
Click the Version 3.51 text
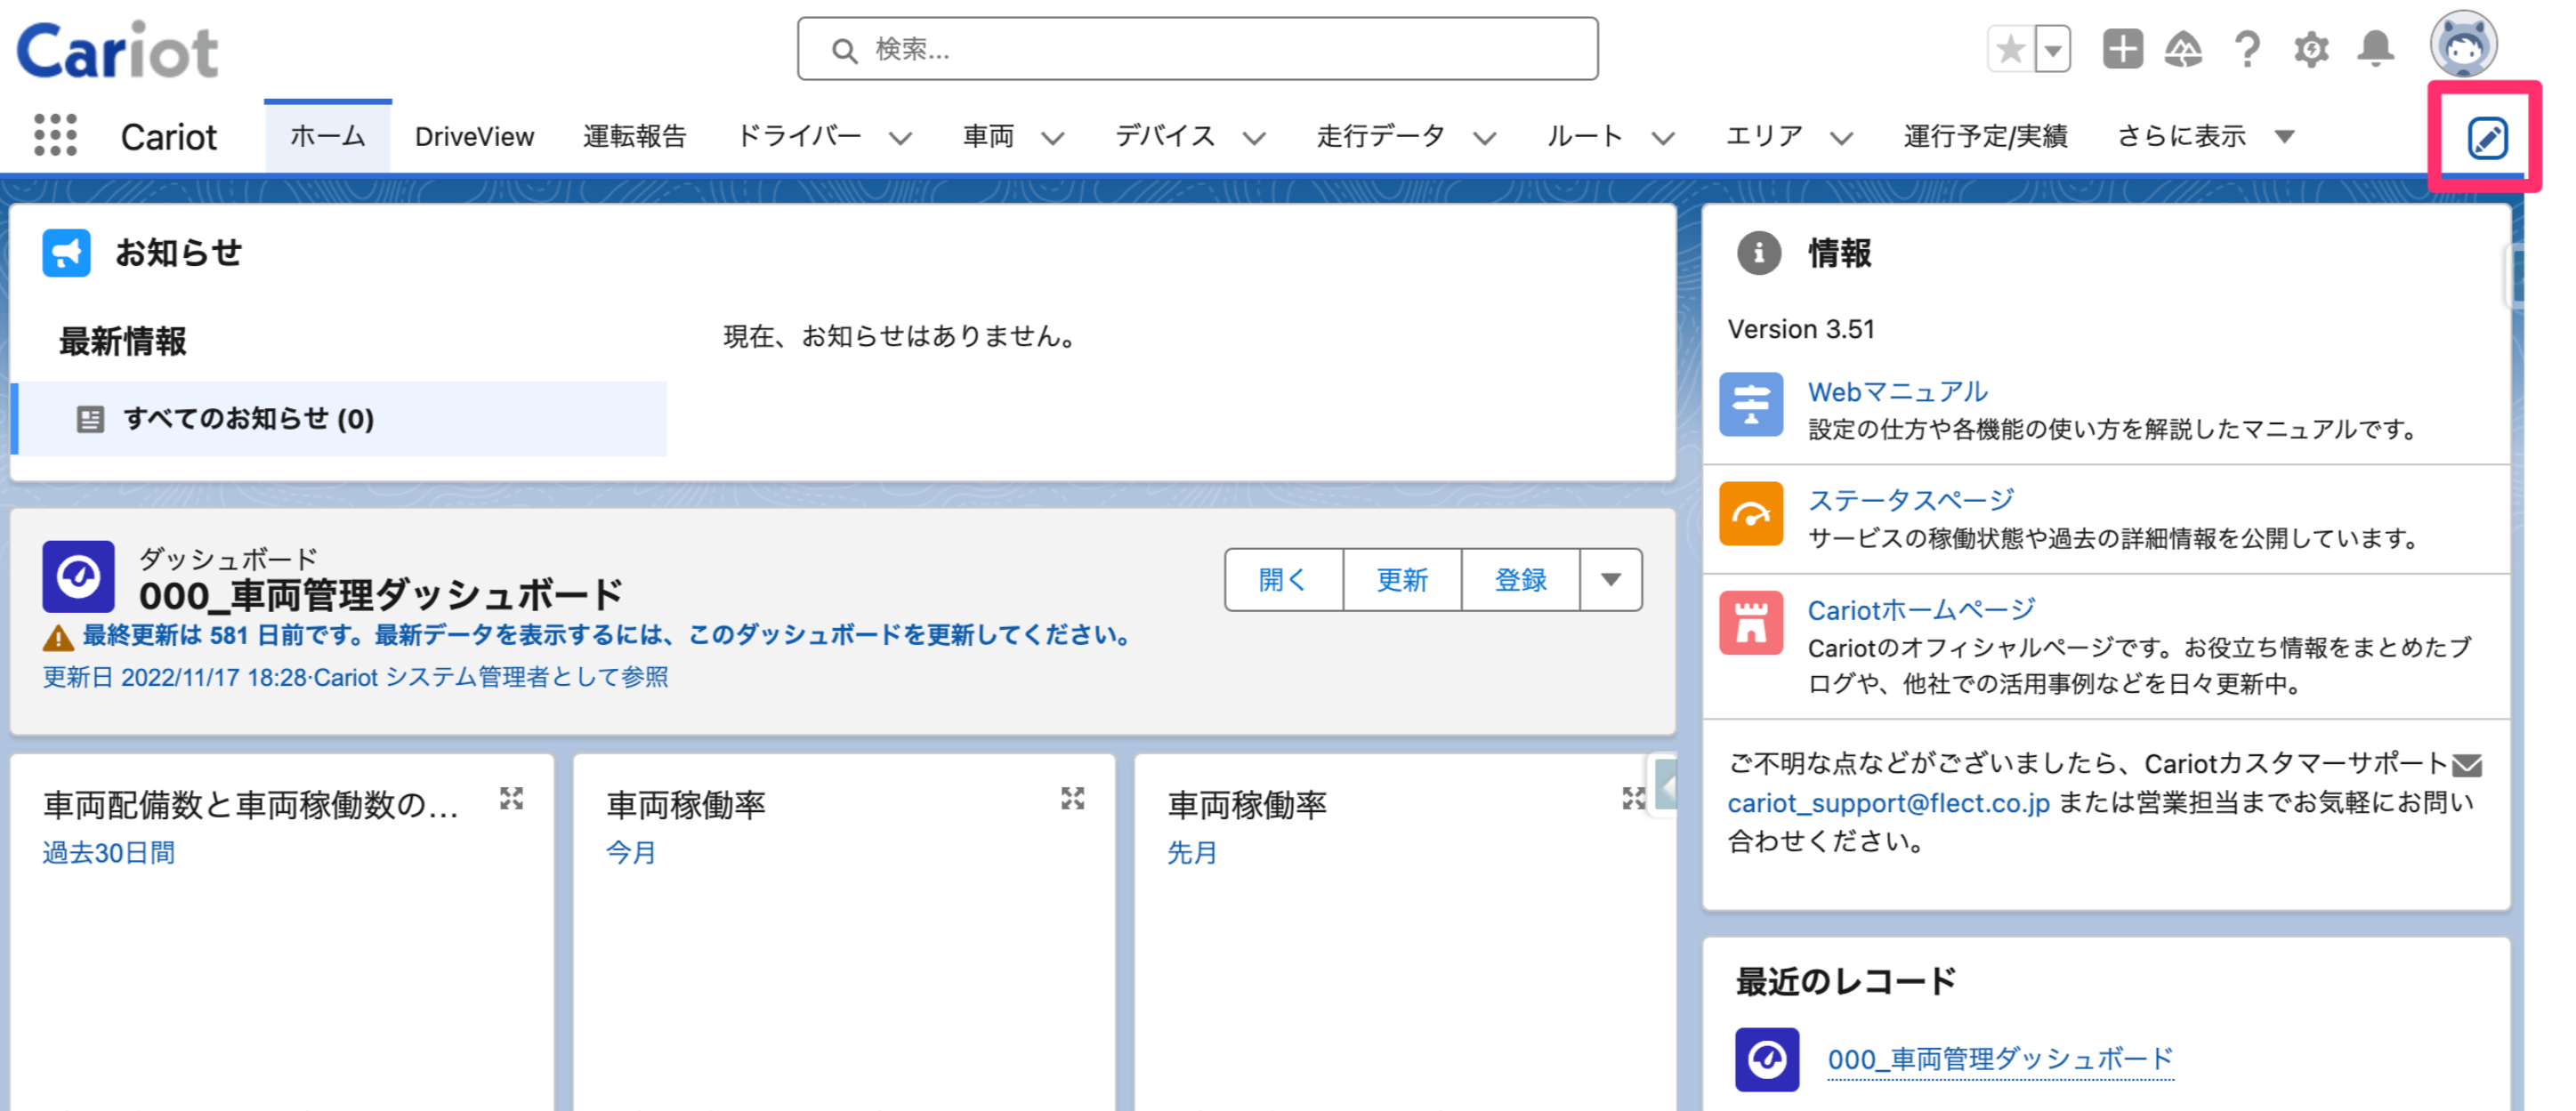1801,329
